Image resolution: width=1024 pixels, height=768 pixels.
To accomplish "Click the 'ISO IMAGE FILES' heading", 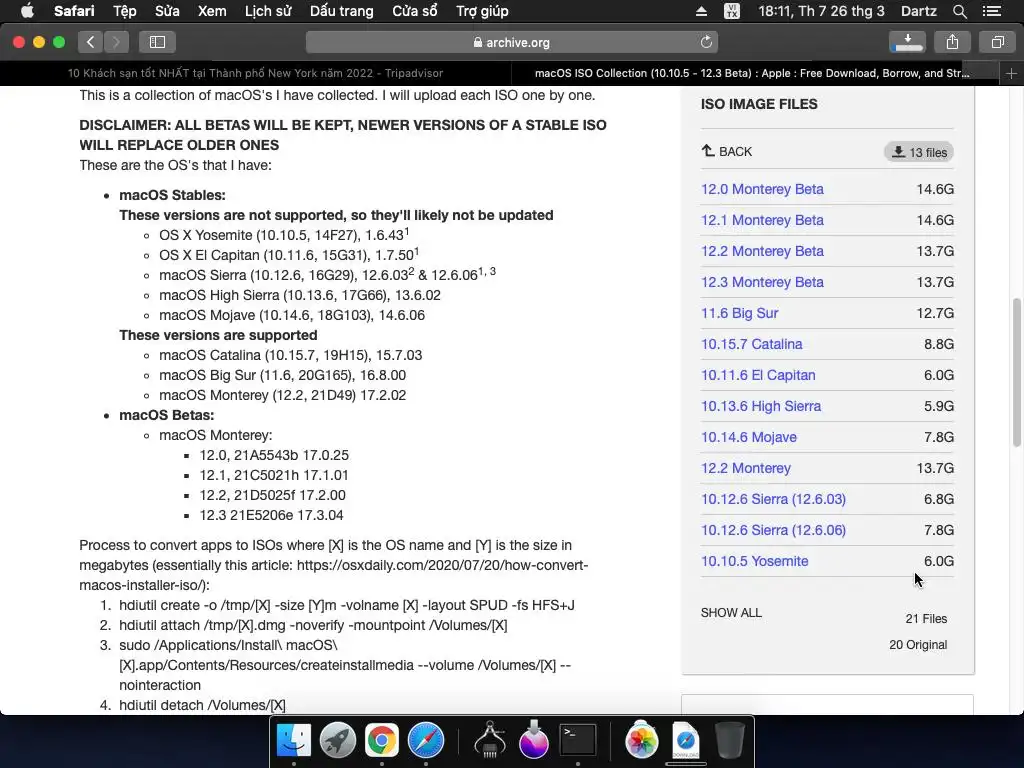I will click(759, 104).
